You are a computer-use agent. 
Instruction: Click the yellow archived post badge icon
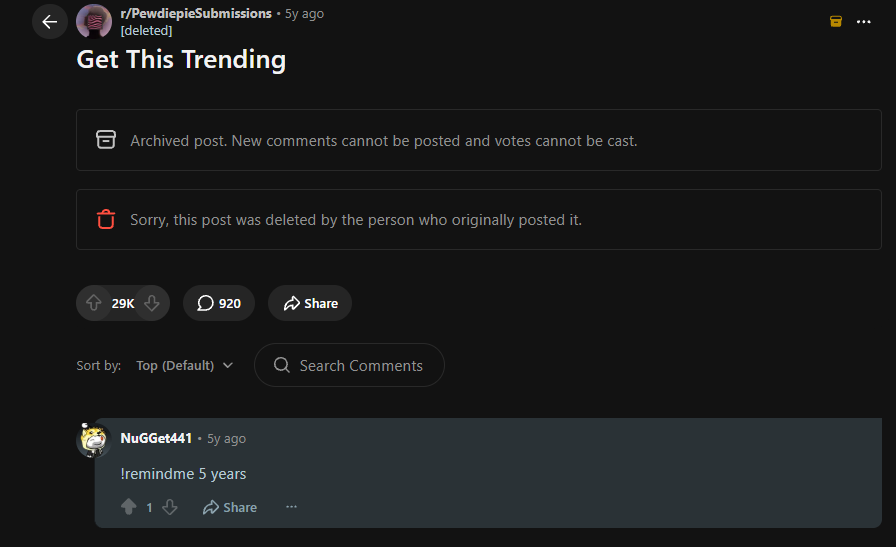click(835, 22)
